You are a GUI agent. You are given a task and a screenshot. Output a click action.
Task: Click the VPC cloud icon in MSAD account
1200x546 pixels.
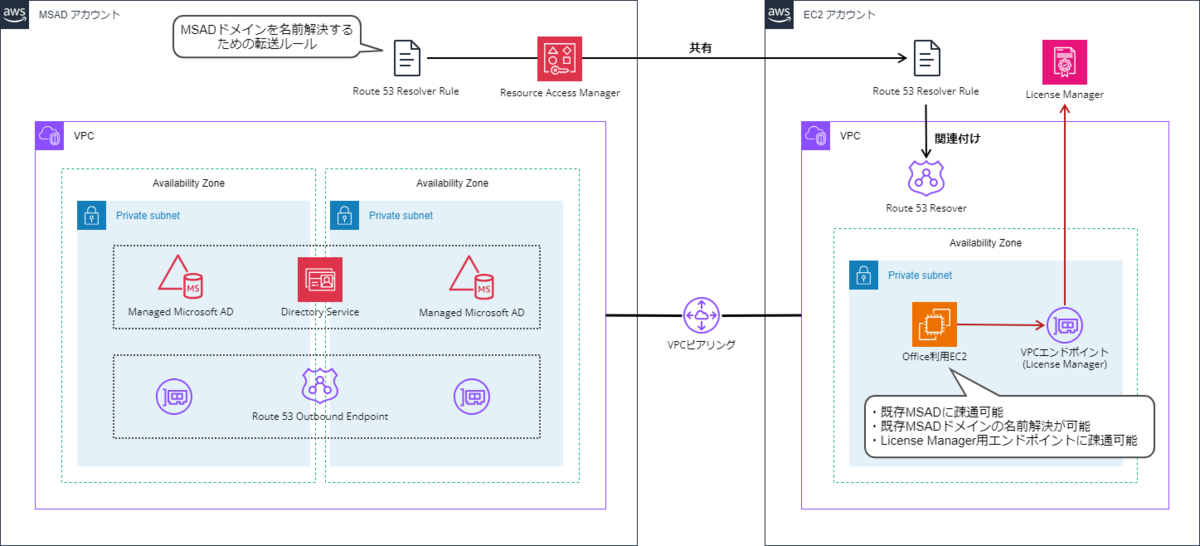[49, 135]
